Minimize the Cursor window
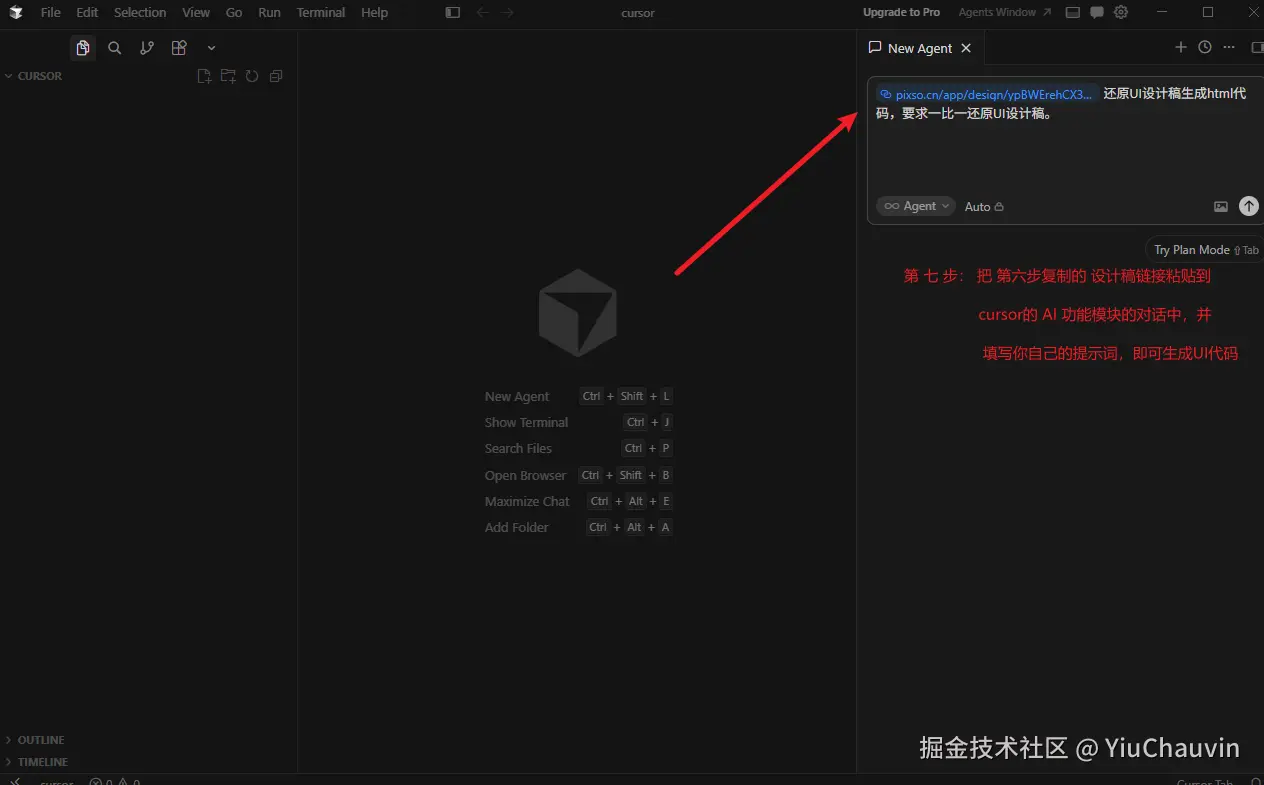Screen dimensions: 1264x785 [x=1162, y=12]
